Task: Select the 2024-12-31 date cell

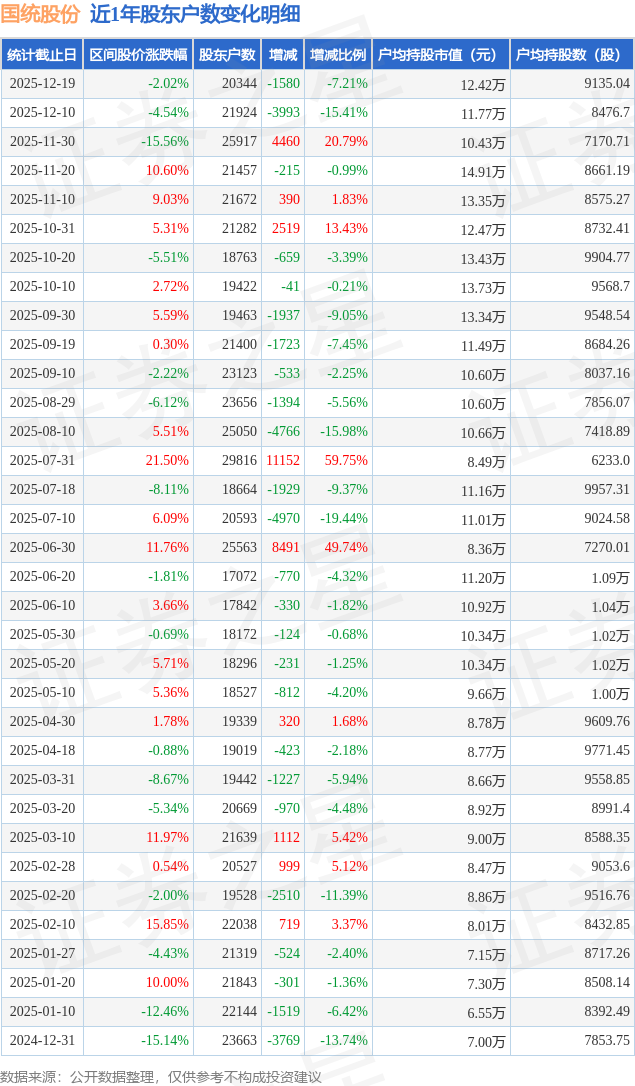Action: point(42,1041)
